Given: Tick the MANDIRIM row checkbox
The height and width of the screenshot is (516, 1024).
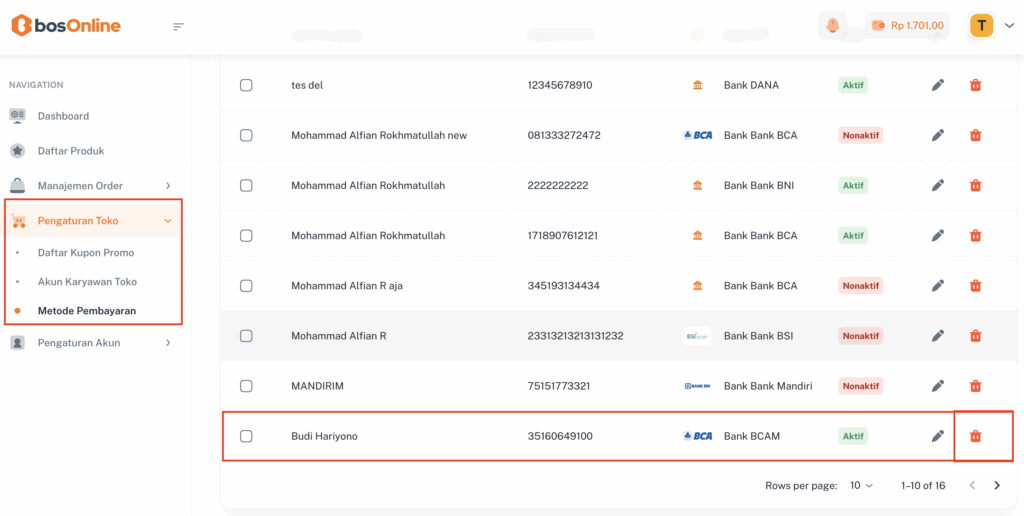Looking at the screenshot, I should (246, 386).
